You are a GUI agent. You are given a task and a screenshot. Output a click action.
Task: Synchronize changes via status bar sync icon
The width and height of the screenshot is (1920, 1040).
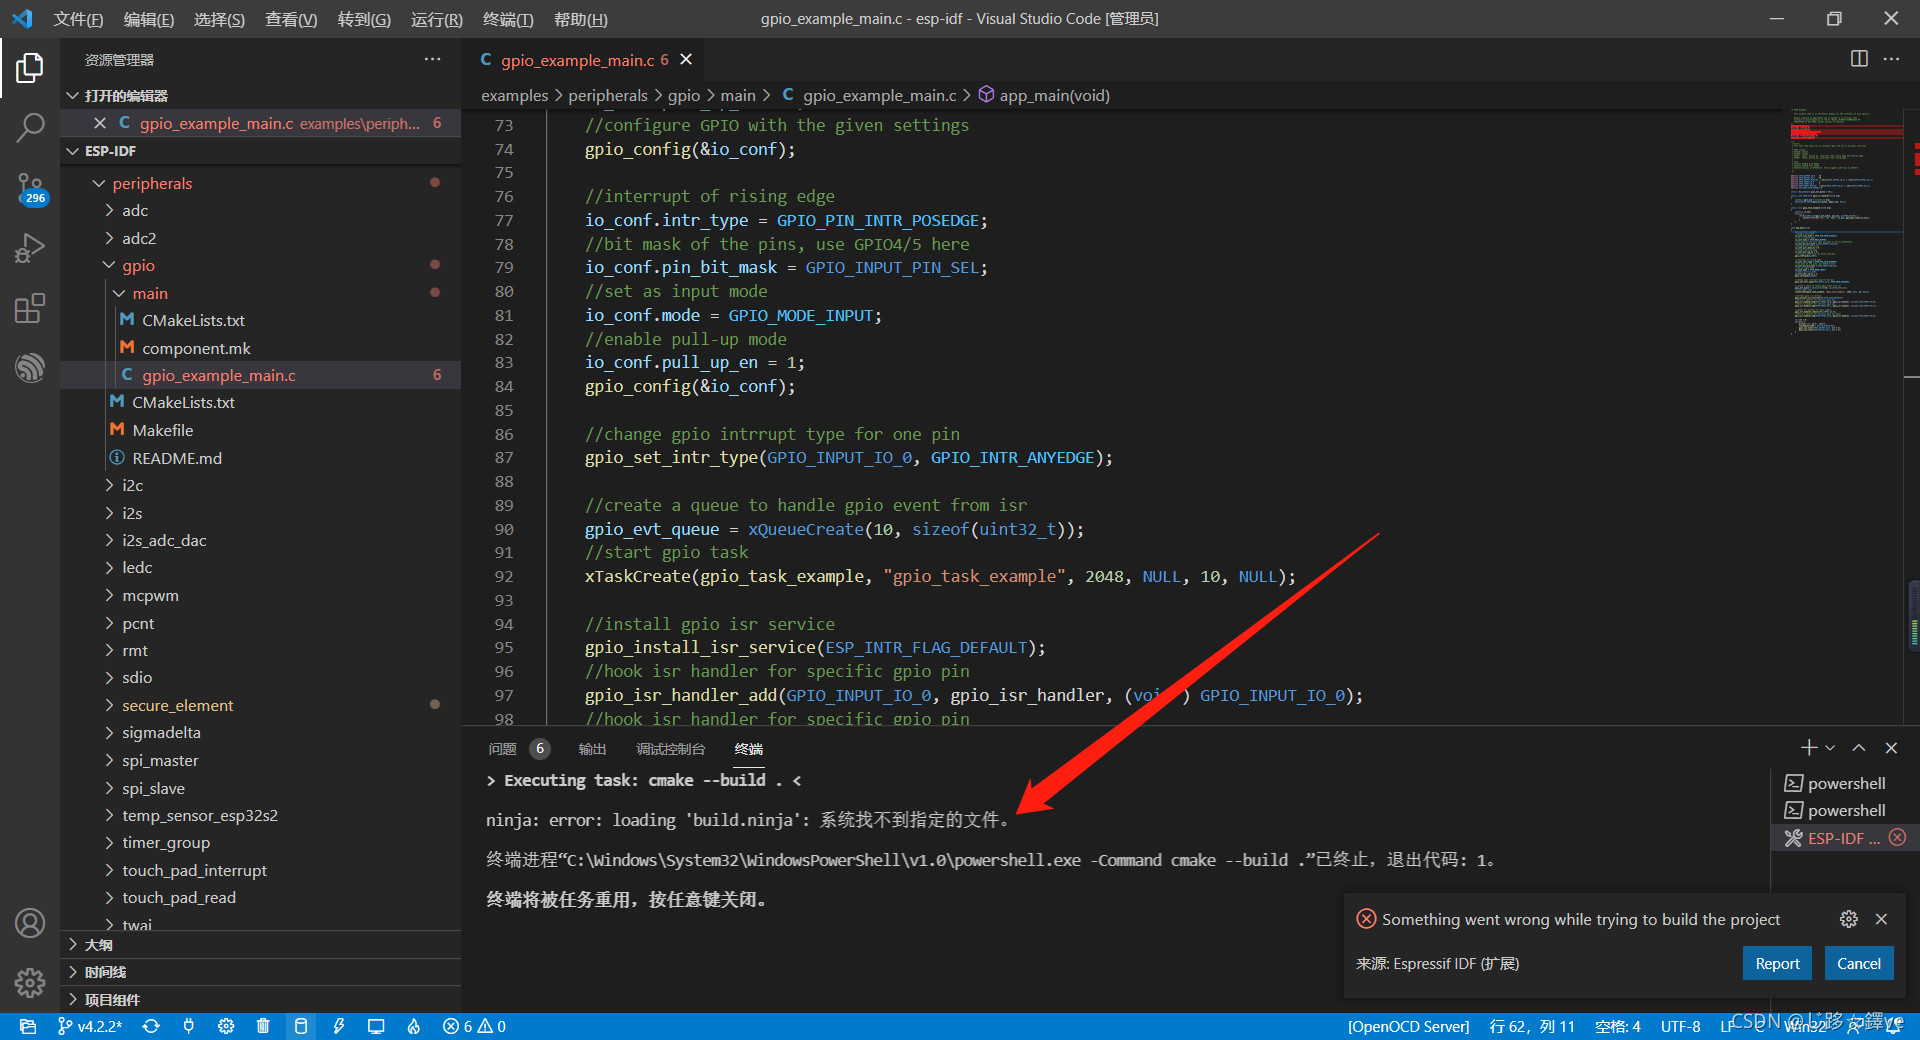[151, 1026]
